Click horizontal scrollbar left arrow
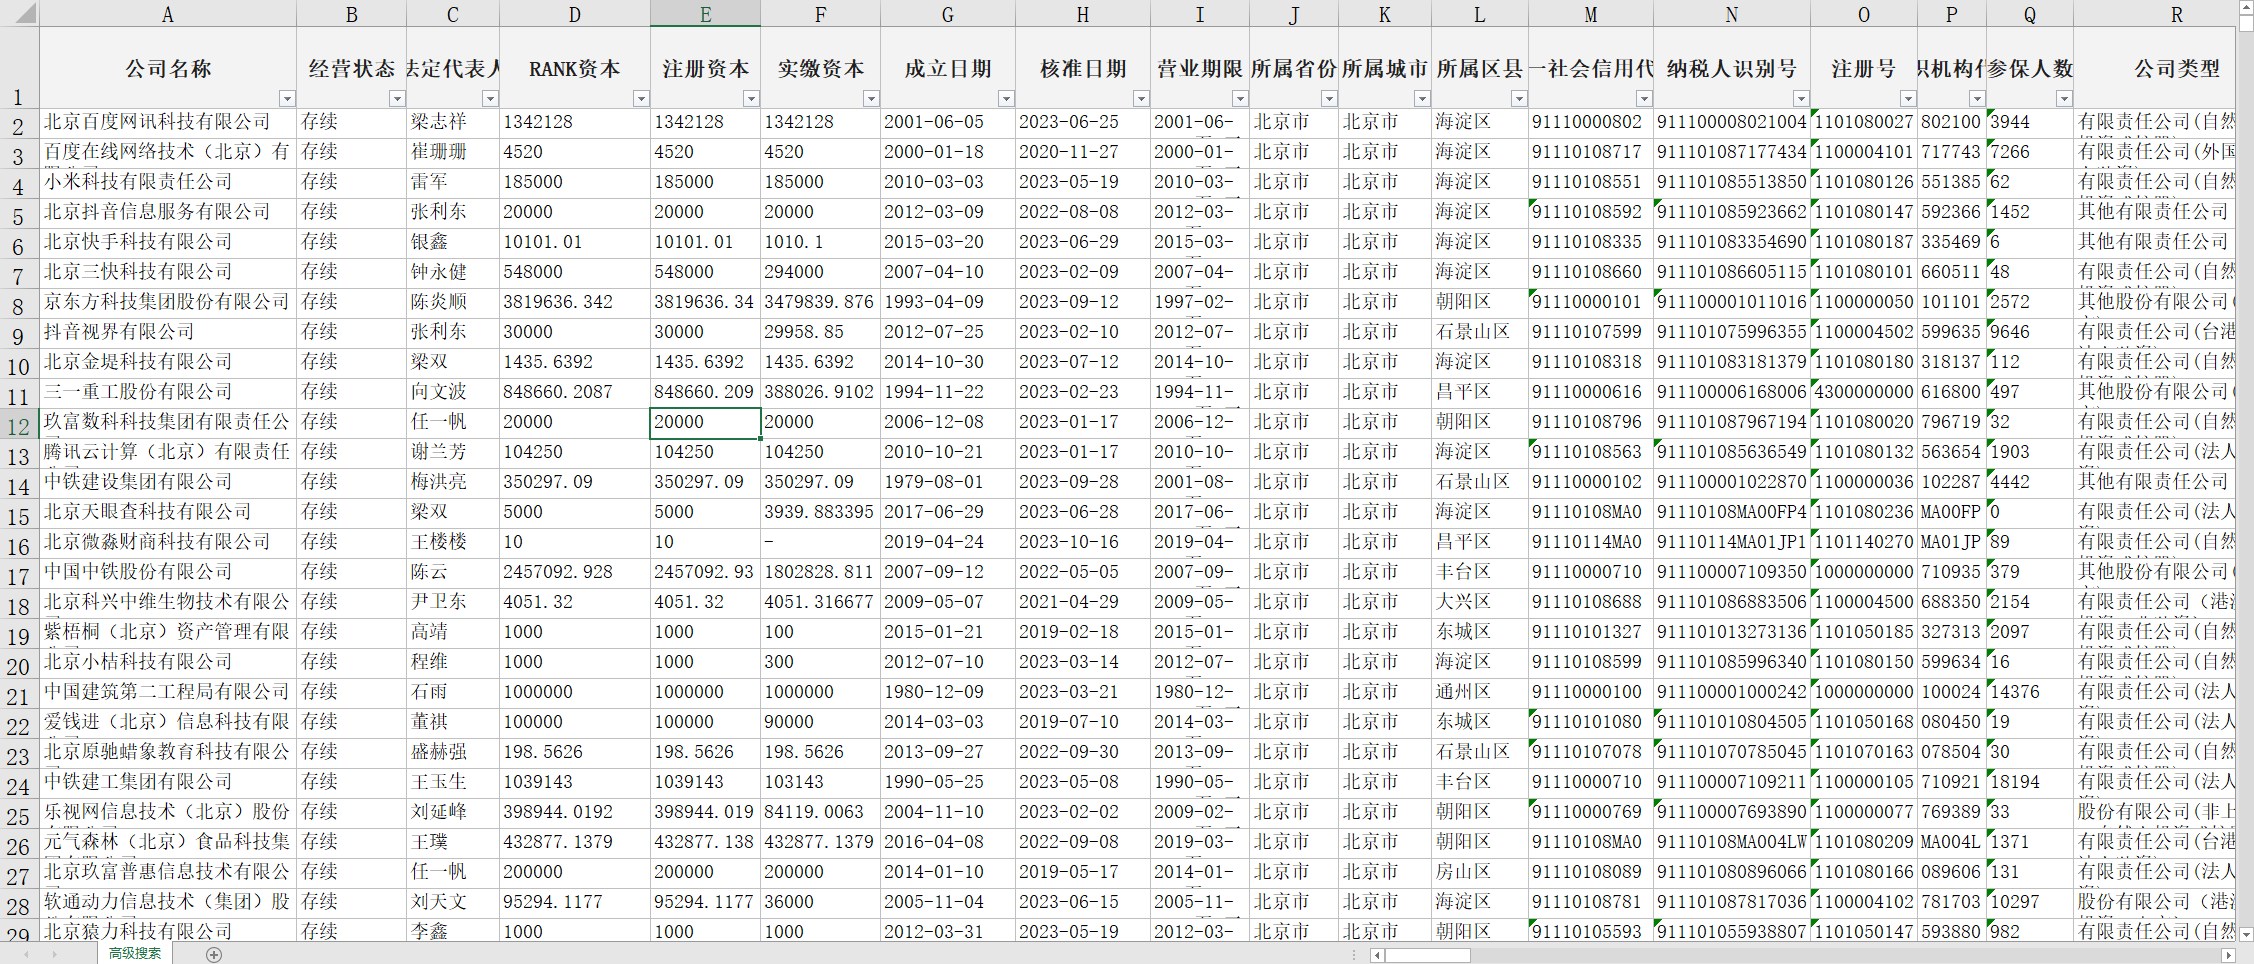 click(1377, 955)
